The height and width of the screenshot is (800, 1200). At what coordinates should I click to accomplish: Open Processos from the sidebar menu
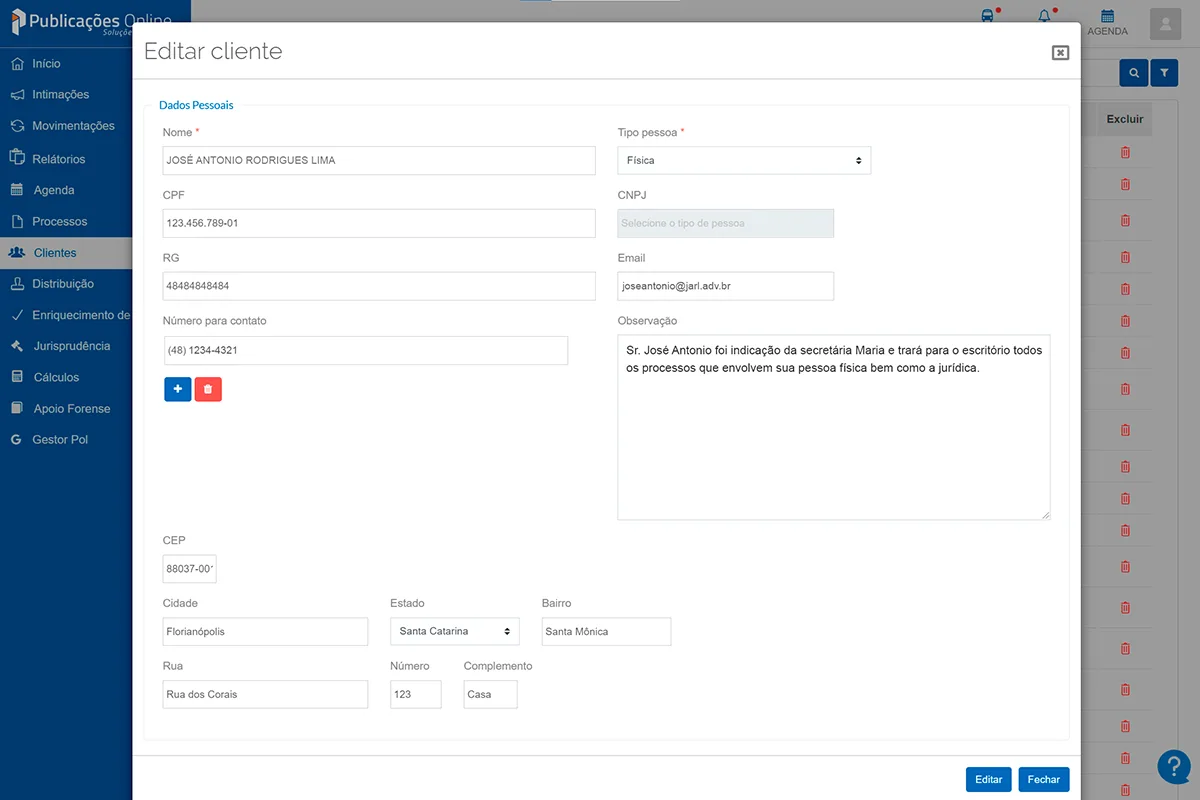click(x=59, y=221)
